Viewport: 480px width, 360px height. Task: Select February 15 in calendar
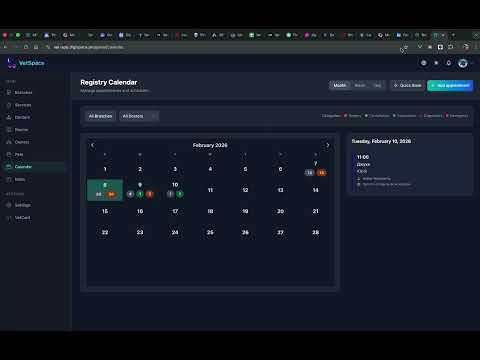point(105,211)
